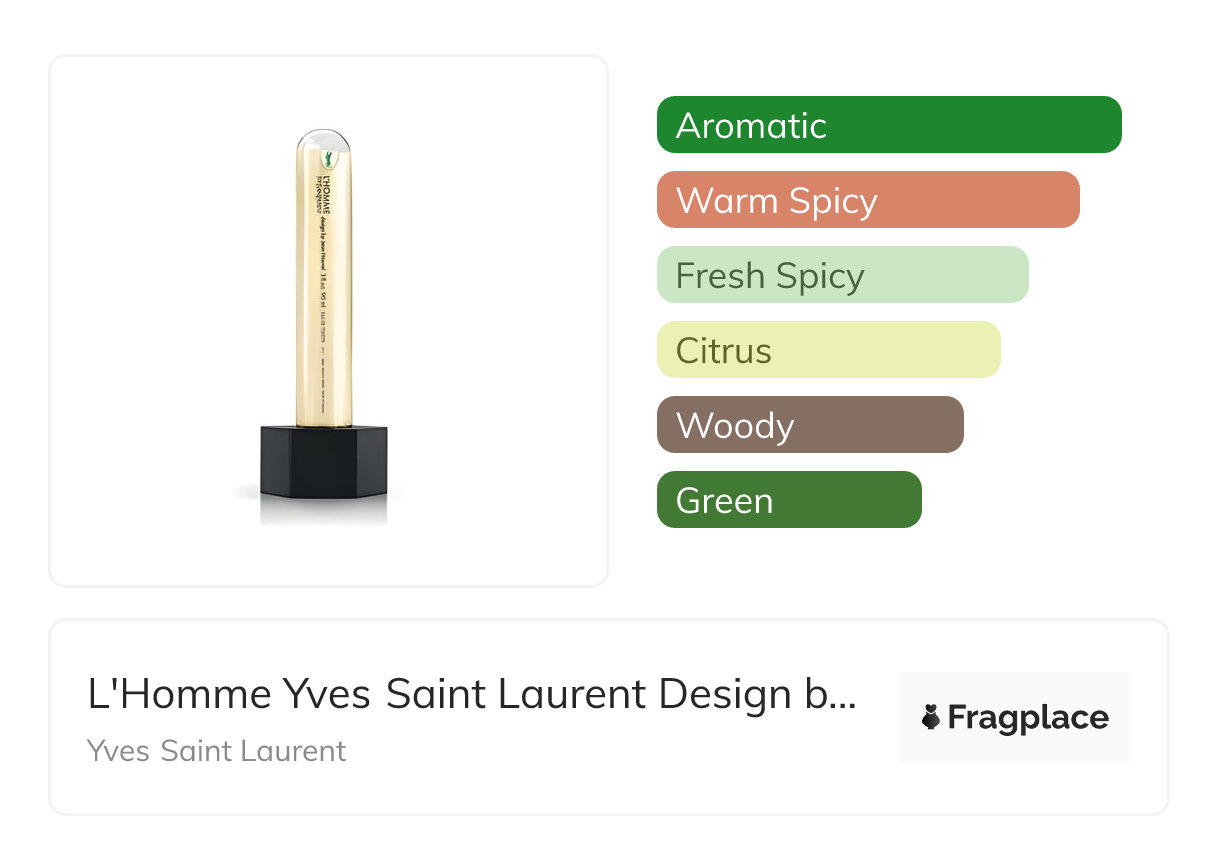
Task: Click the black hexagonal bottle base
Action: click(323, 462)
